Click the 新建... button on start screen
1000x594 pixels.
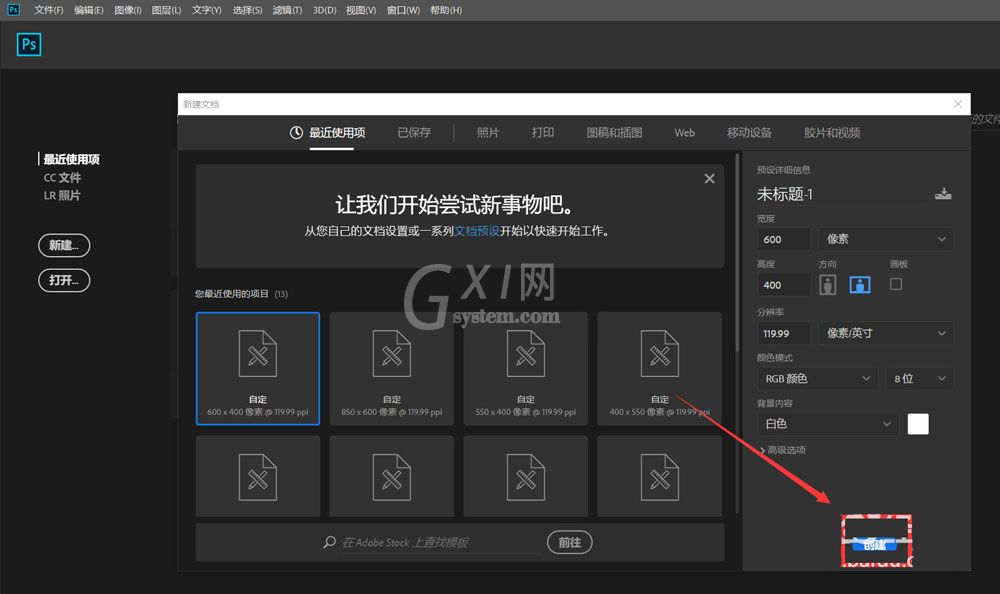(x=64, y=246)
